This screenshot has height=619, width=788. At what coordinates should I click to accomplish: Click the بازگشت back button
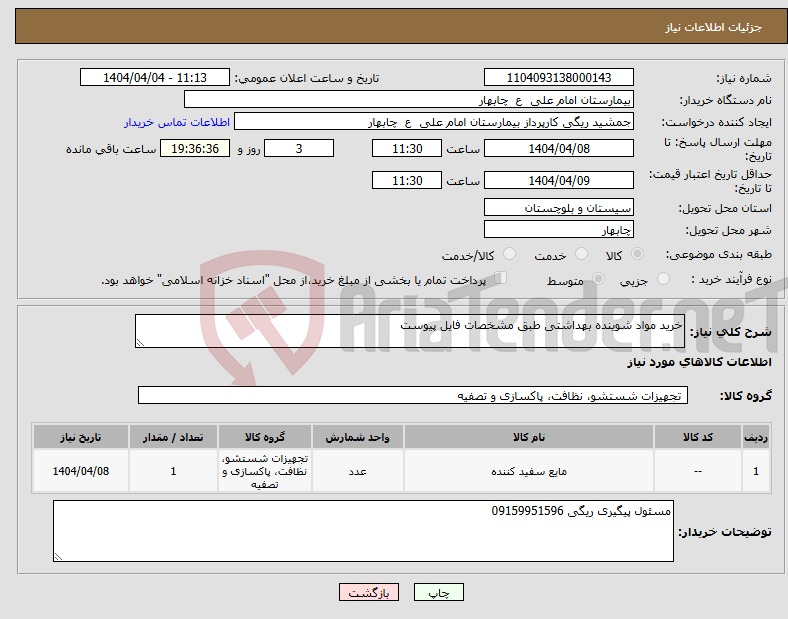tap(369, 592)
